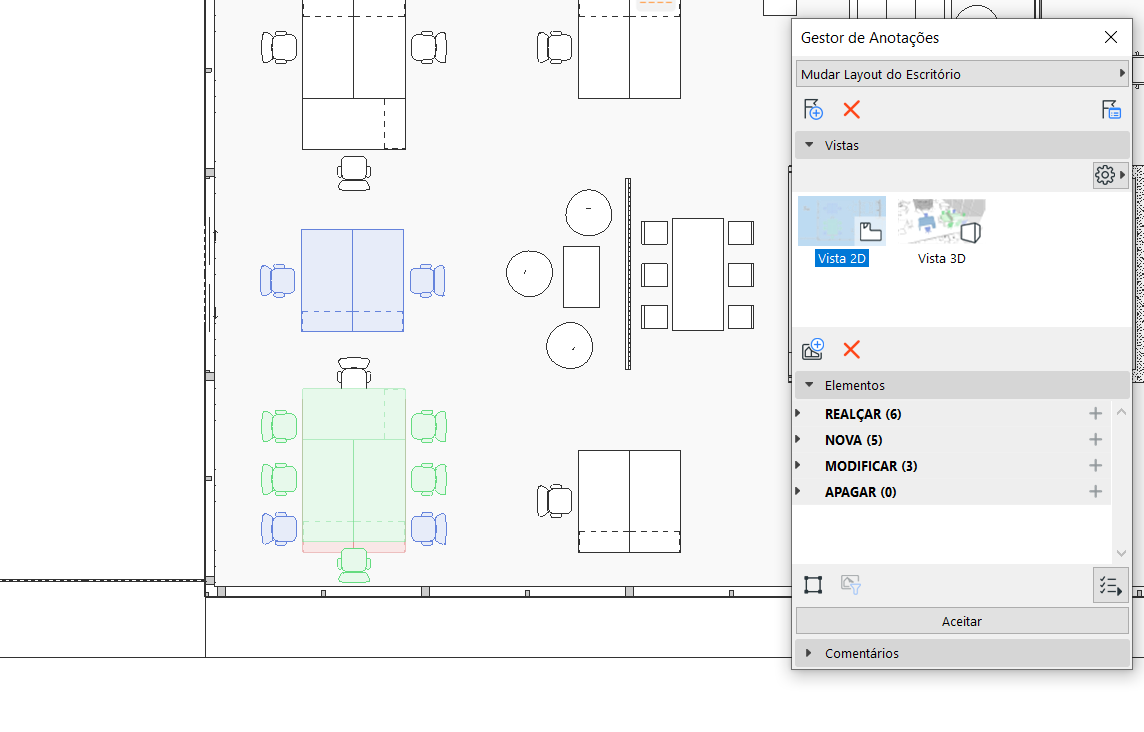This screenshot has height=732, width=1144.
Task: Open the annotation organizer list icon
Action: (x=1111, y=110)
